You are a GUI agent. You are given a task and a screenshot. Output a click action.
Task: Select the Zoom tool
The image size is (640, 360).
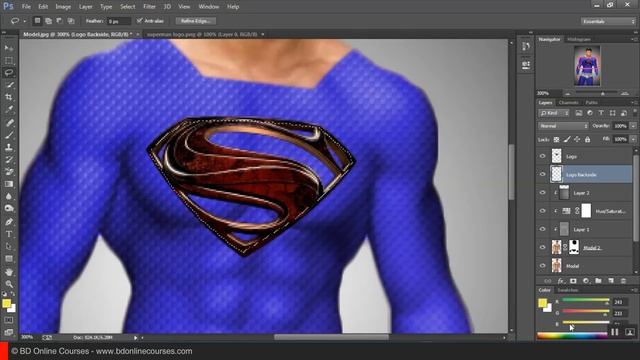coord(9,284)
